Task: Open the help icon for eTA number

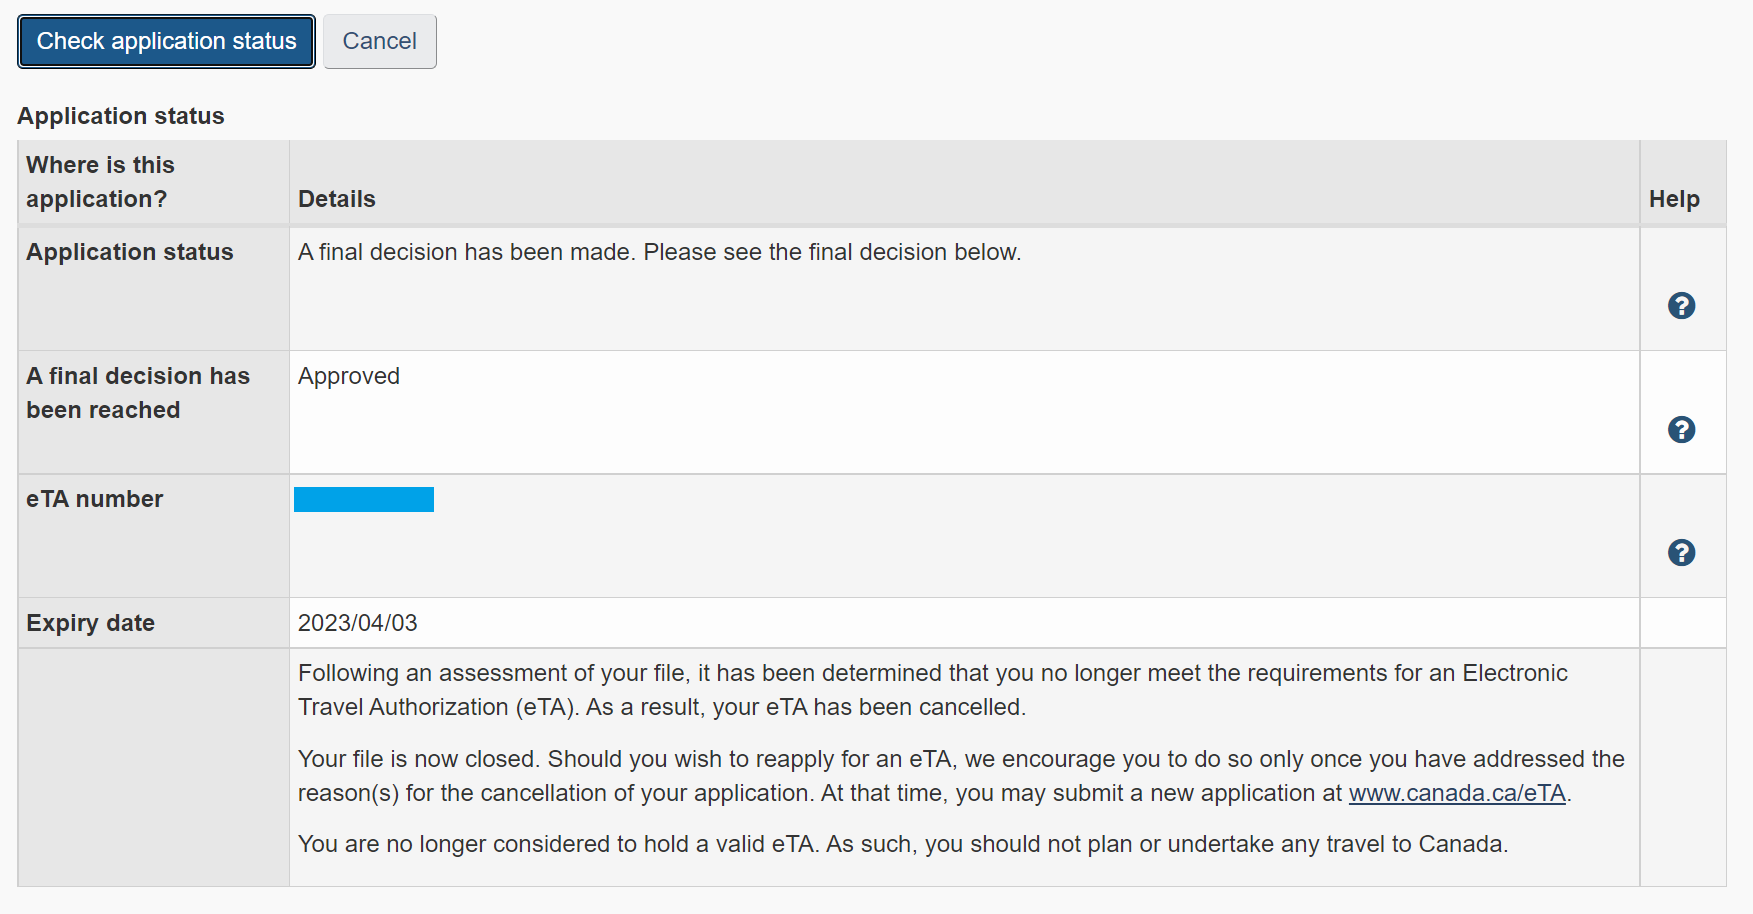Action: pyautogui.click(x=1681, y=552)
